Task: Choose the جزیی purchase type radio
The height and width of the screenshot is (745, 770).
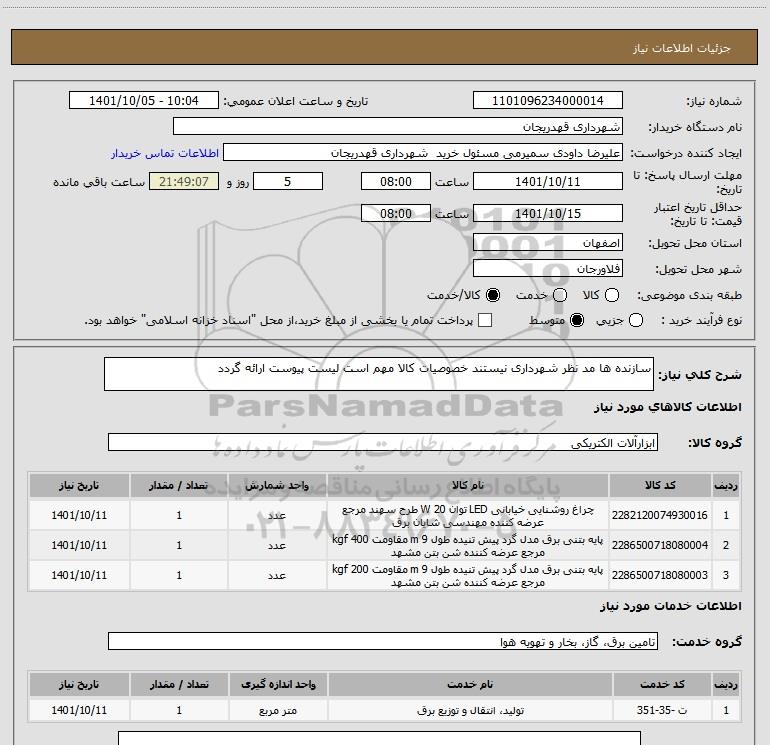Action: (x=635, y=320)
